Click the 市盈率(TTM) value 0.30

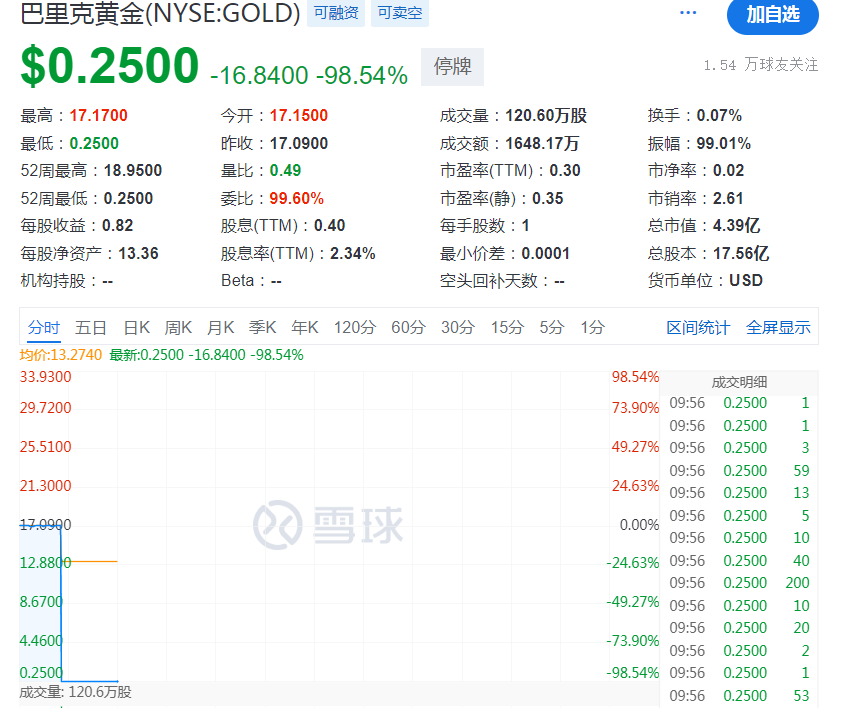[565, 171]
